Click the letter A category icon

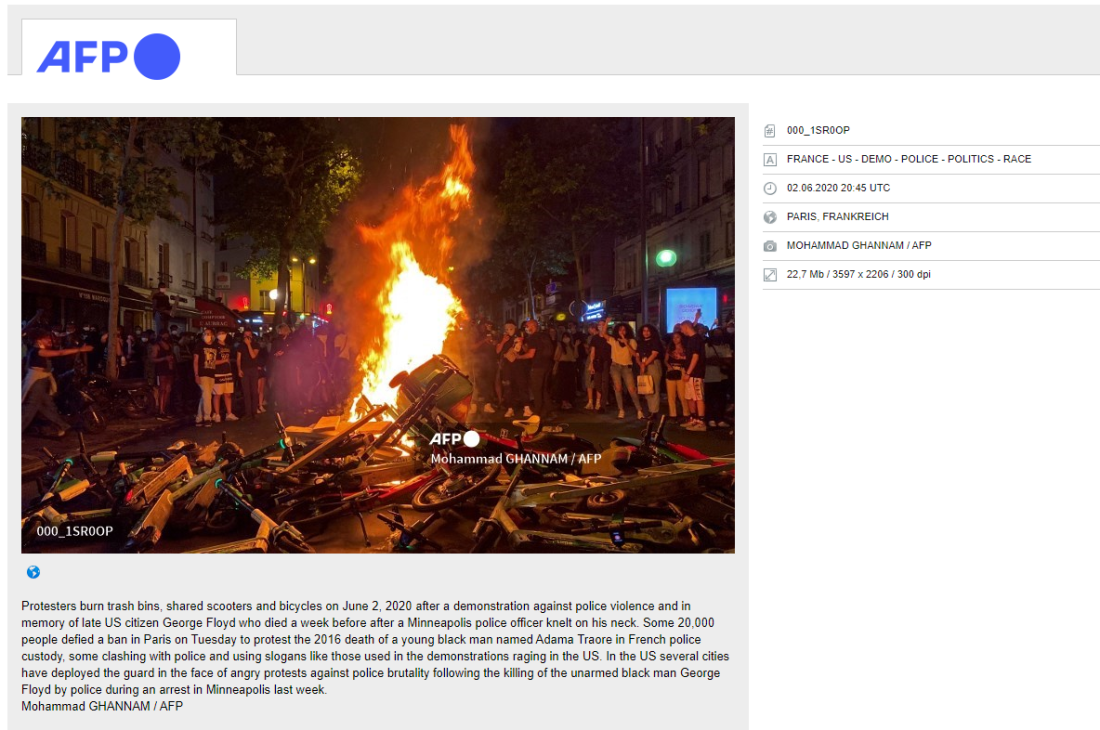(x=770, y=159)
